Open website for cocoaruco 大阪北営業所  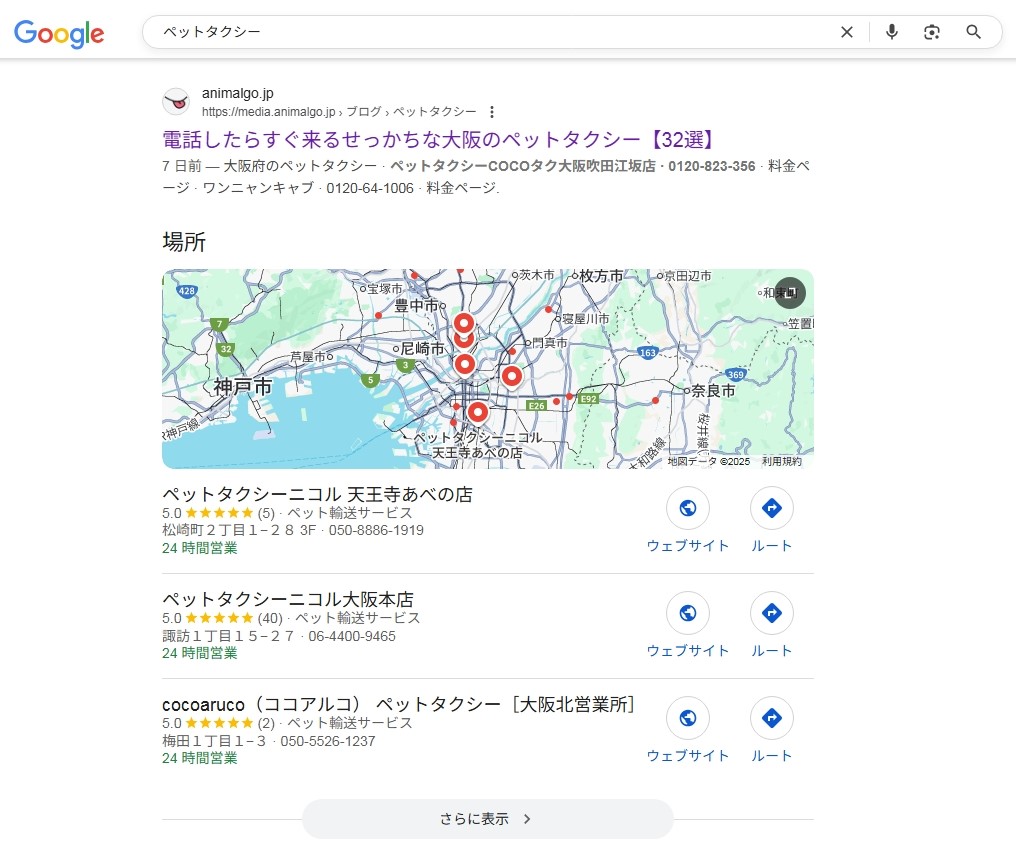[x=688, y=719]
